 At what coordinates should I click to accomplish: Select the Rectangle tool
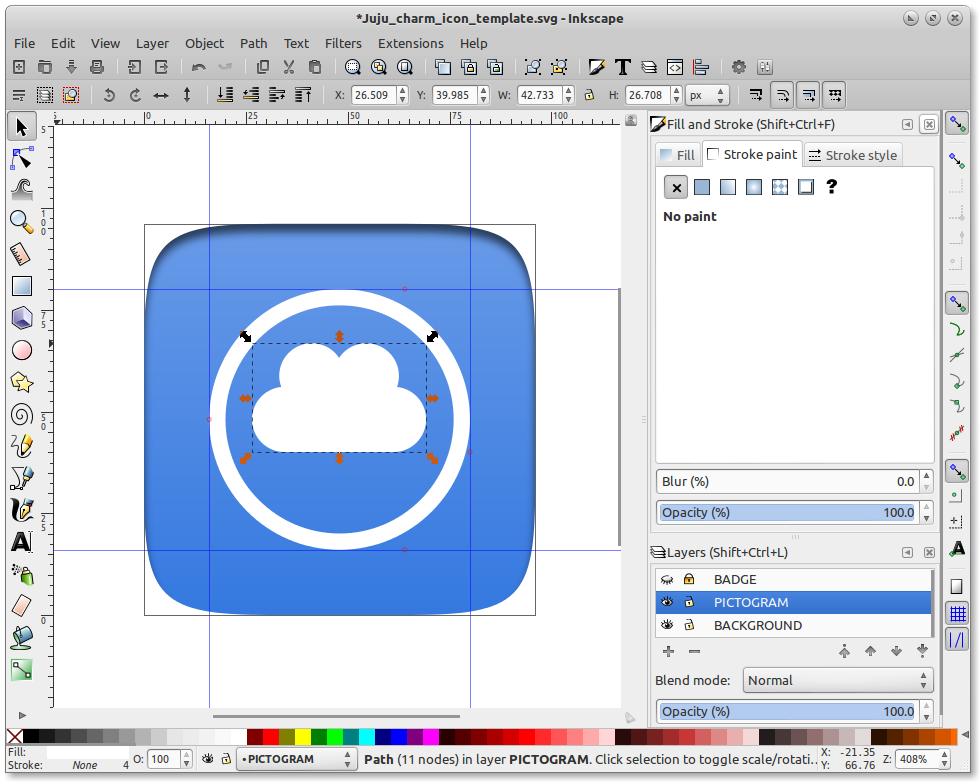click(21, 286)
